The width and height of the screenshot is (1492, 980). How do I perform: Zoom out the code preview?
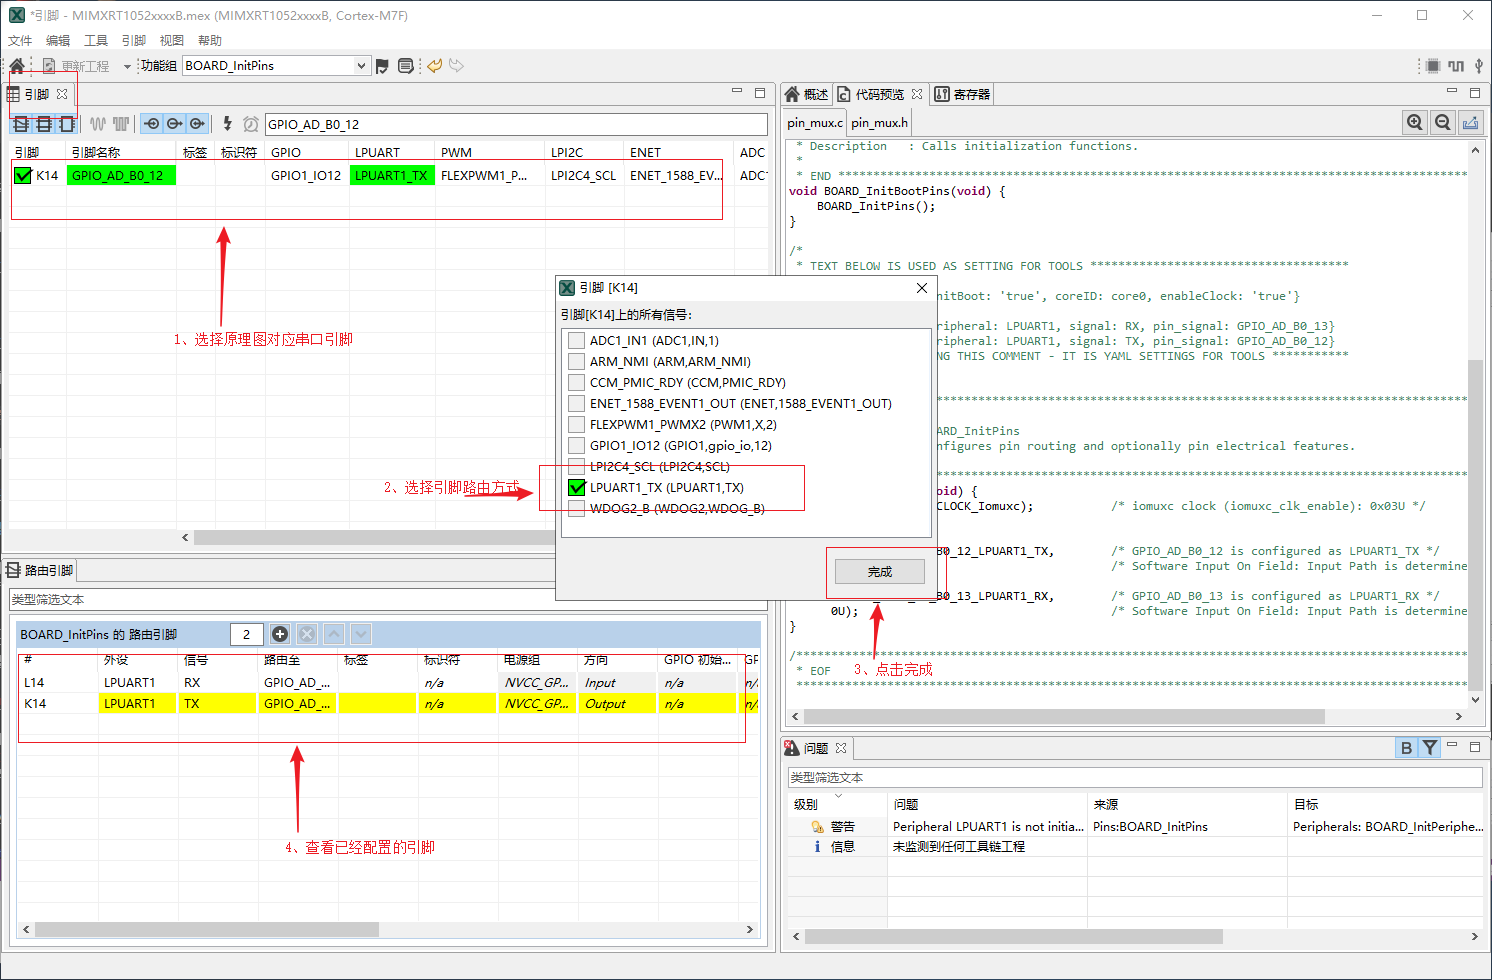(1442, 122)
